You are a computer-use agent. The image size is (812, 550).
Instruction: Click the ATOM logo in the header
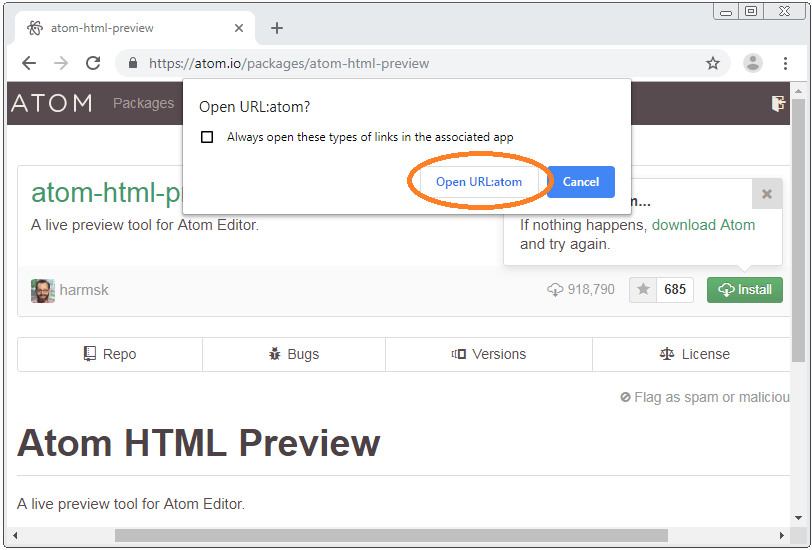tap(52, 103)
